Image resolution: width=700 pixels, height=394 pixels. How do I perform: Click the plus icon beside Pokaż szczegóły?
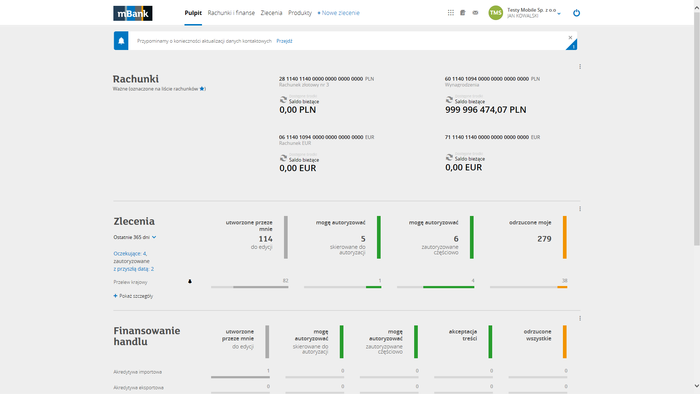115,296
